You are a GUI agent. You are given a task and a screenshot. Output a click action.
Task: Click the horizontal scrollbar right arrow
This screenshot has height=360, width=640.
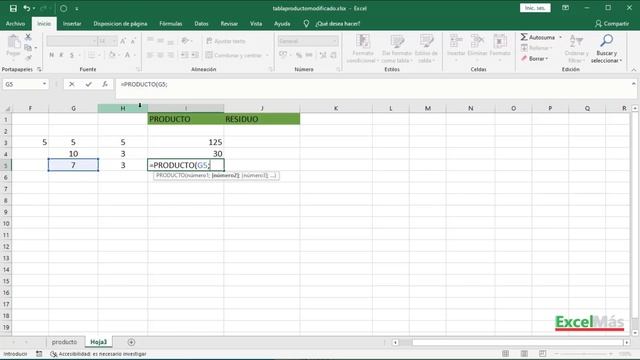coord(627,342)
